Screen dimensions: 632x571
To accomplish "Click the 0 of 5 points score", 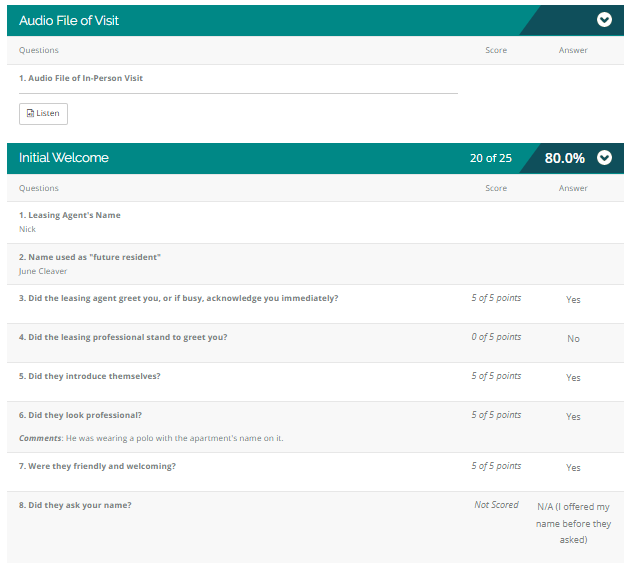I will click(x=496, y=337).
